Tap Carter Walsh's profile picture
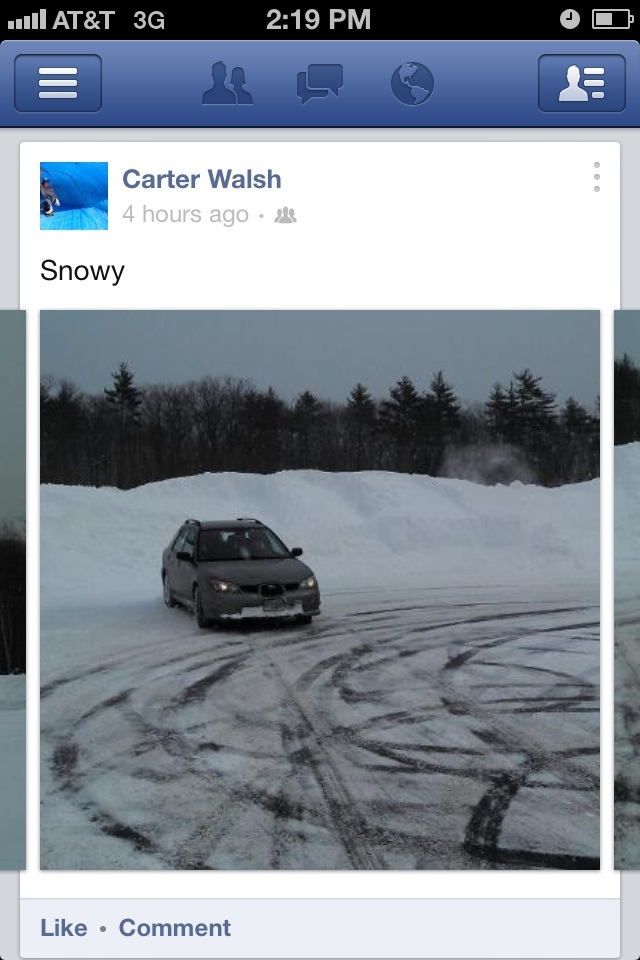Viewport: 640px width, 960px height. pos(74,196)
